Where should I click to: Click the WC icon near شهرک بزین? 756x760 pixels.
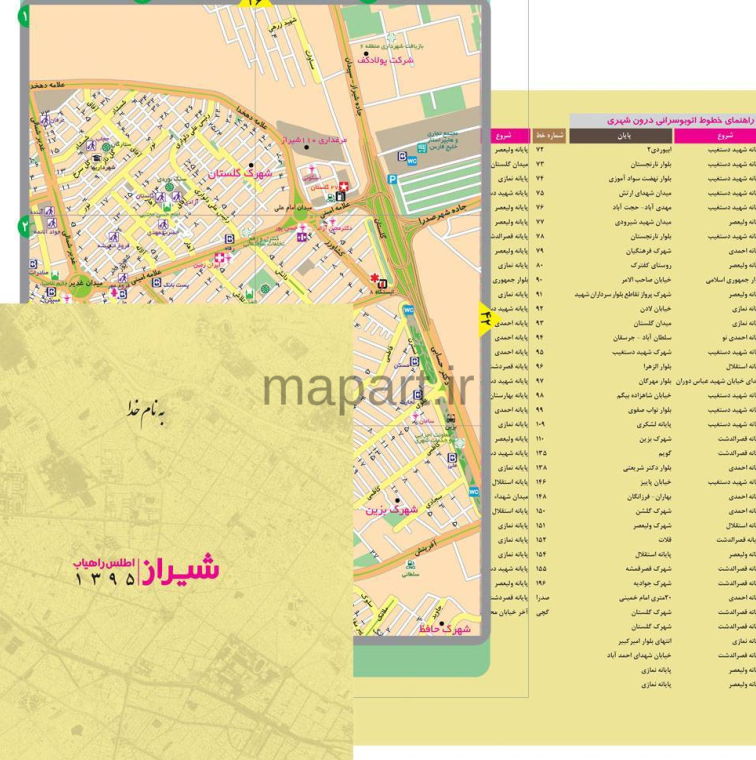tap(474, 491)
